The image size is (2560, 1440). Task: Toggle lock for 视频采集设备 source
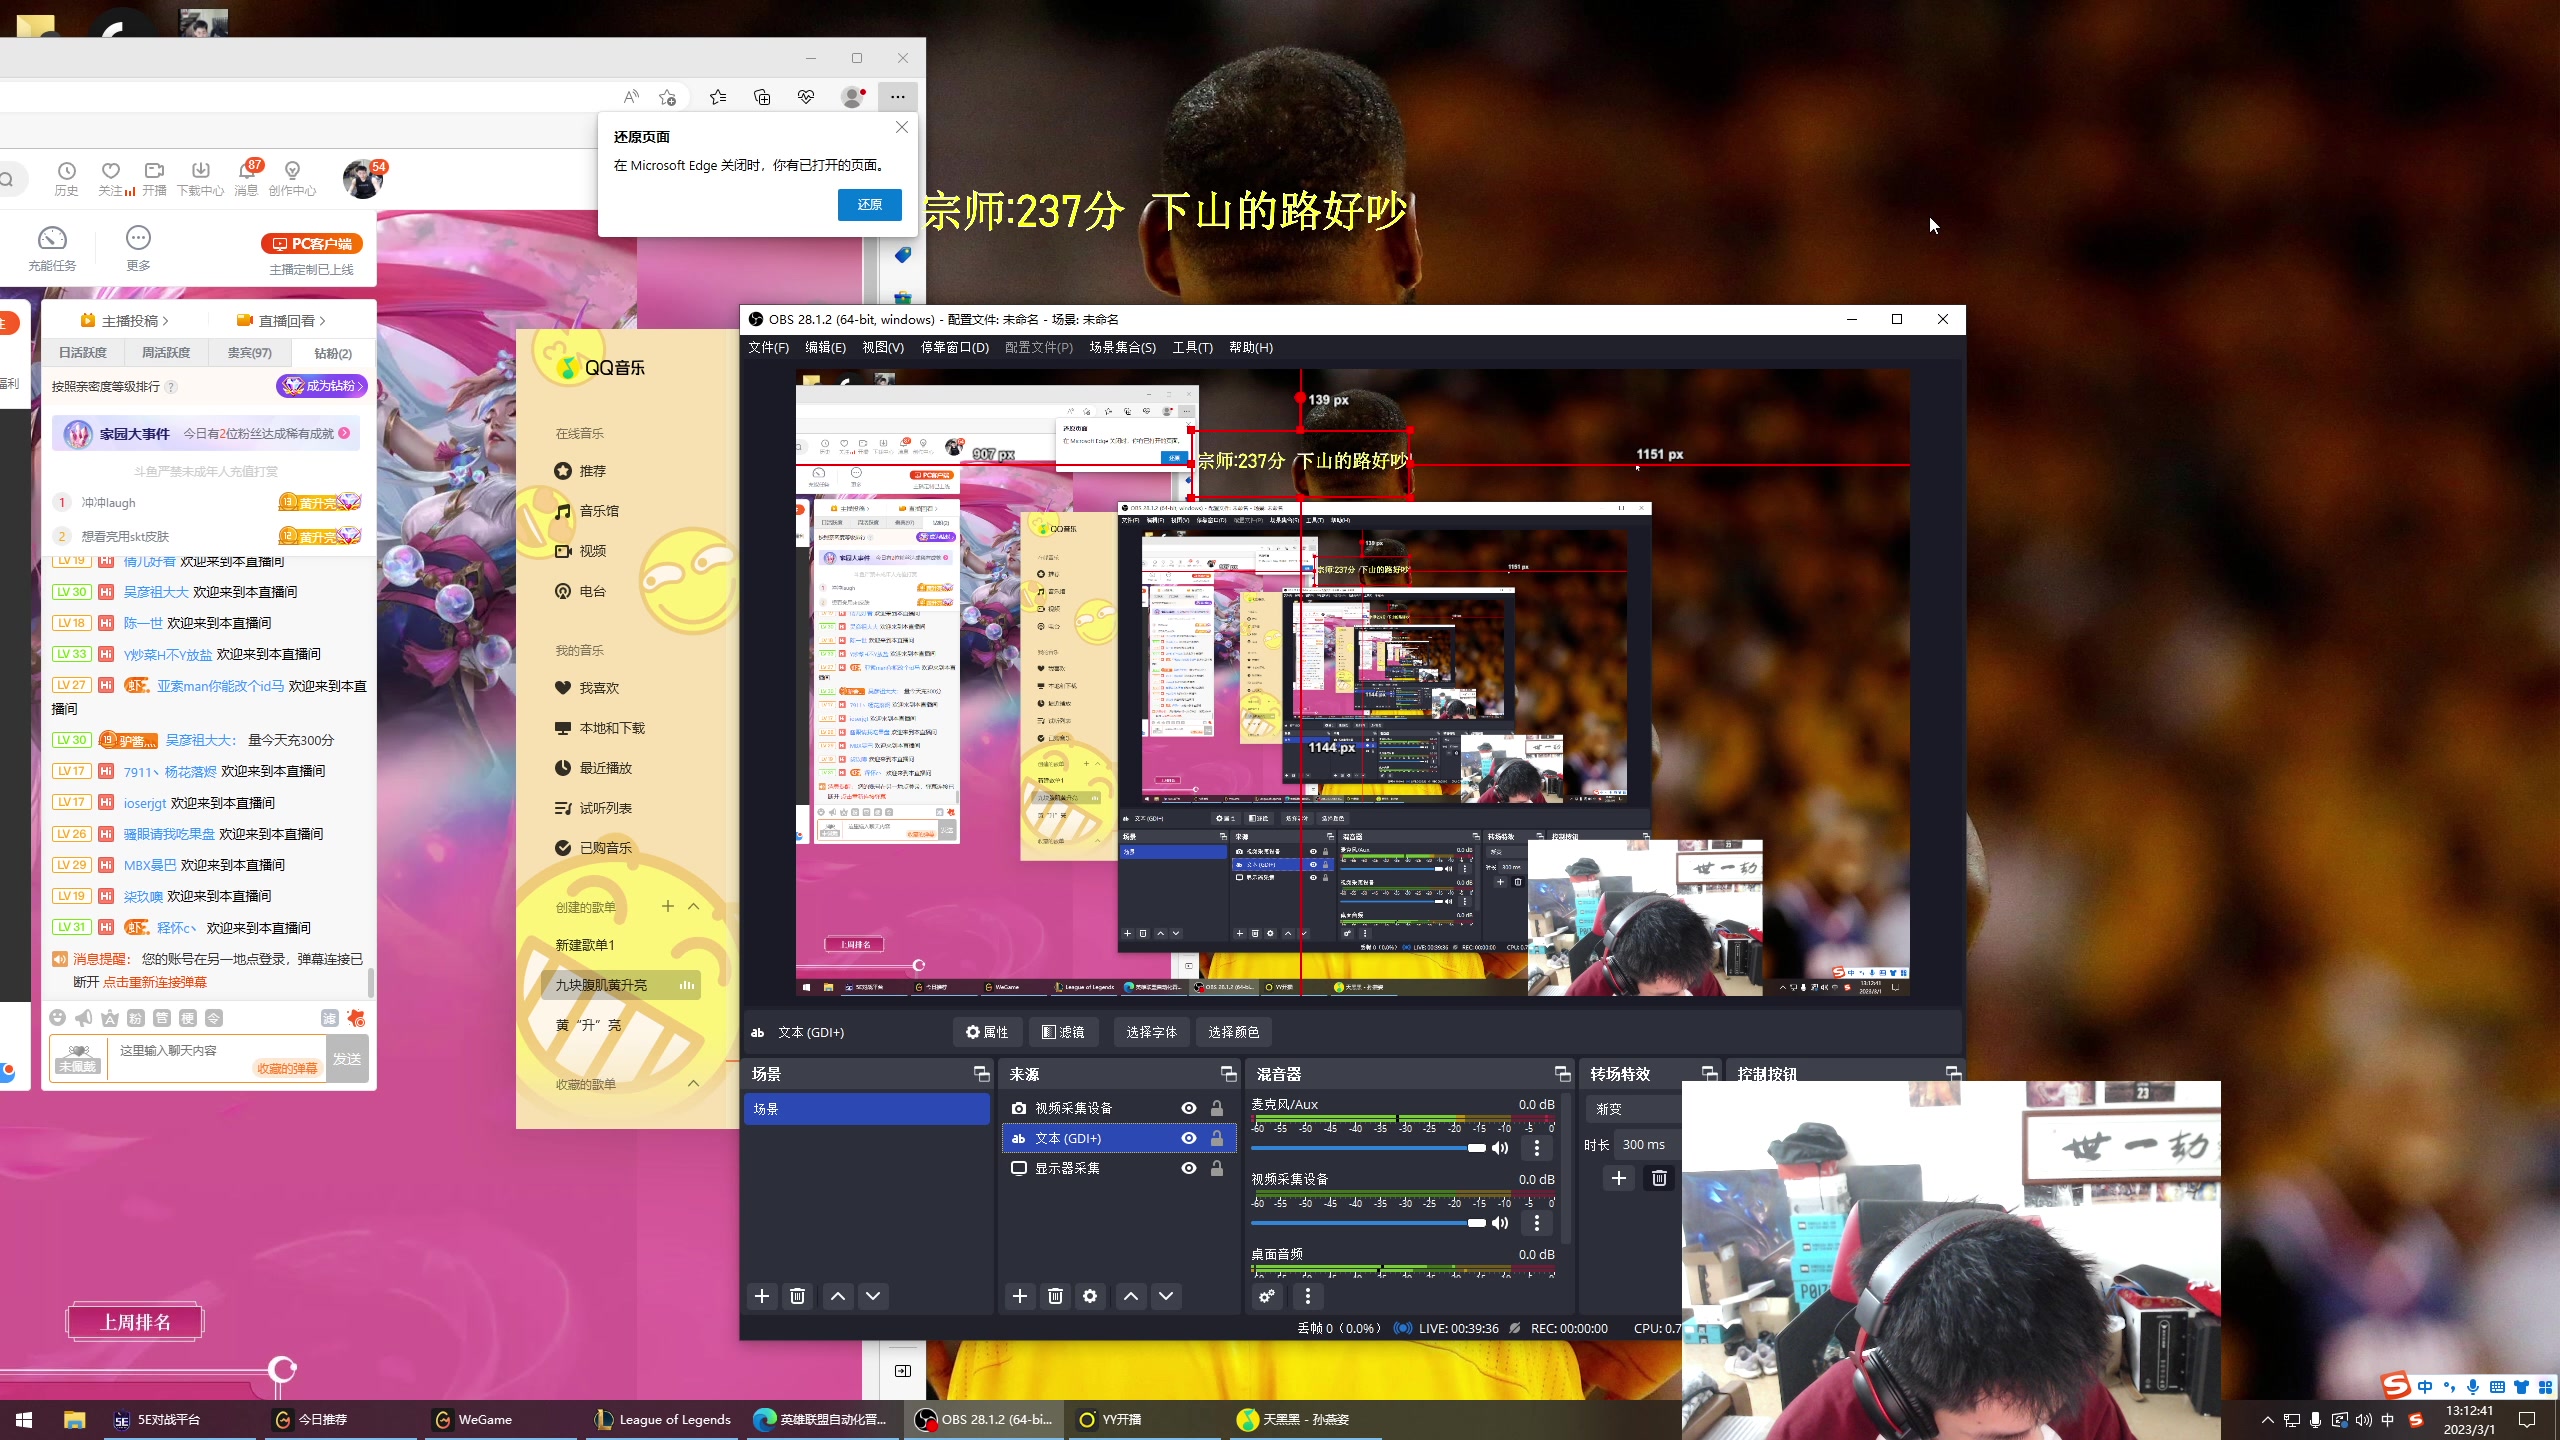click(1217, 1108)
